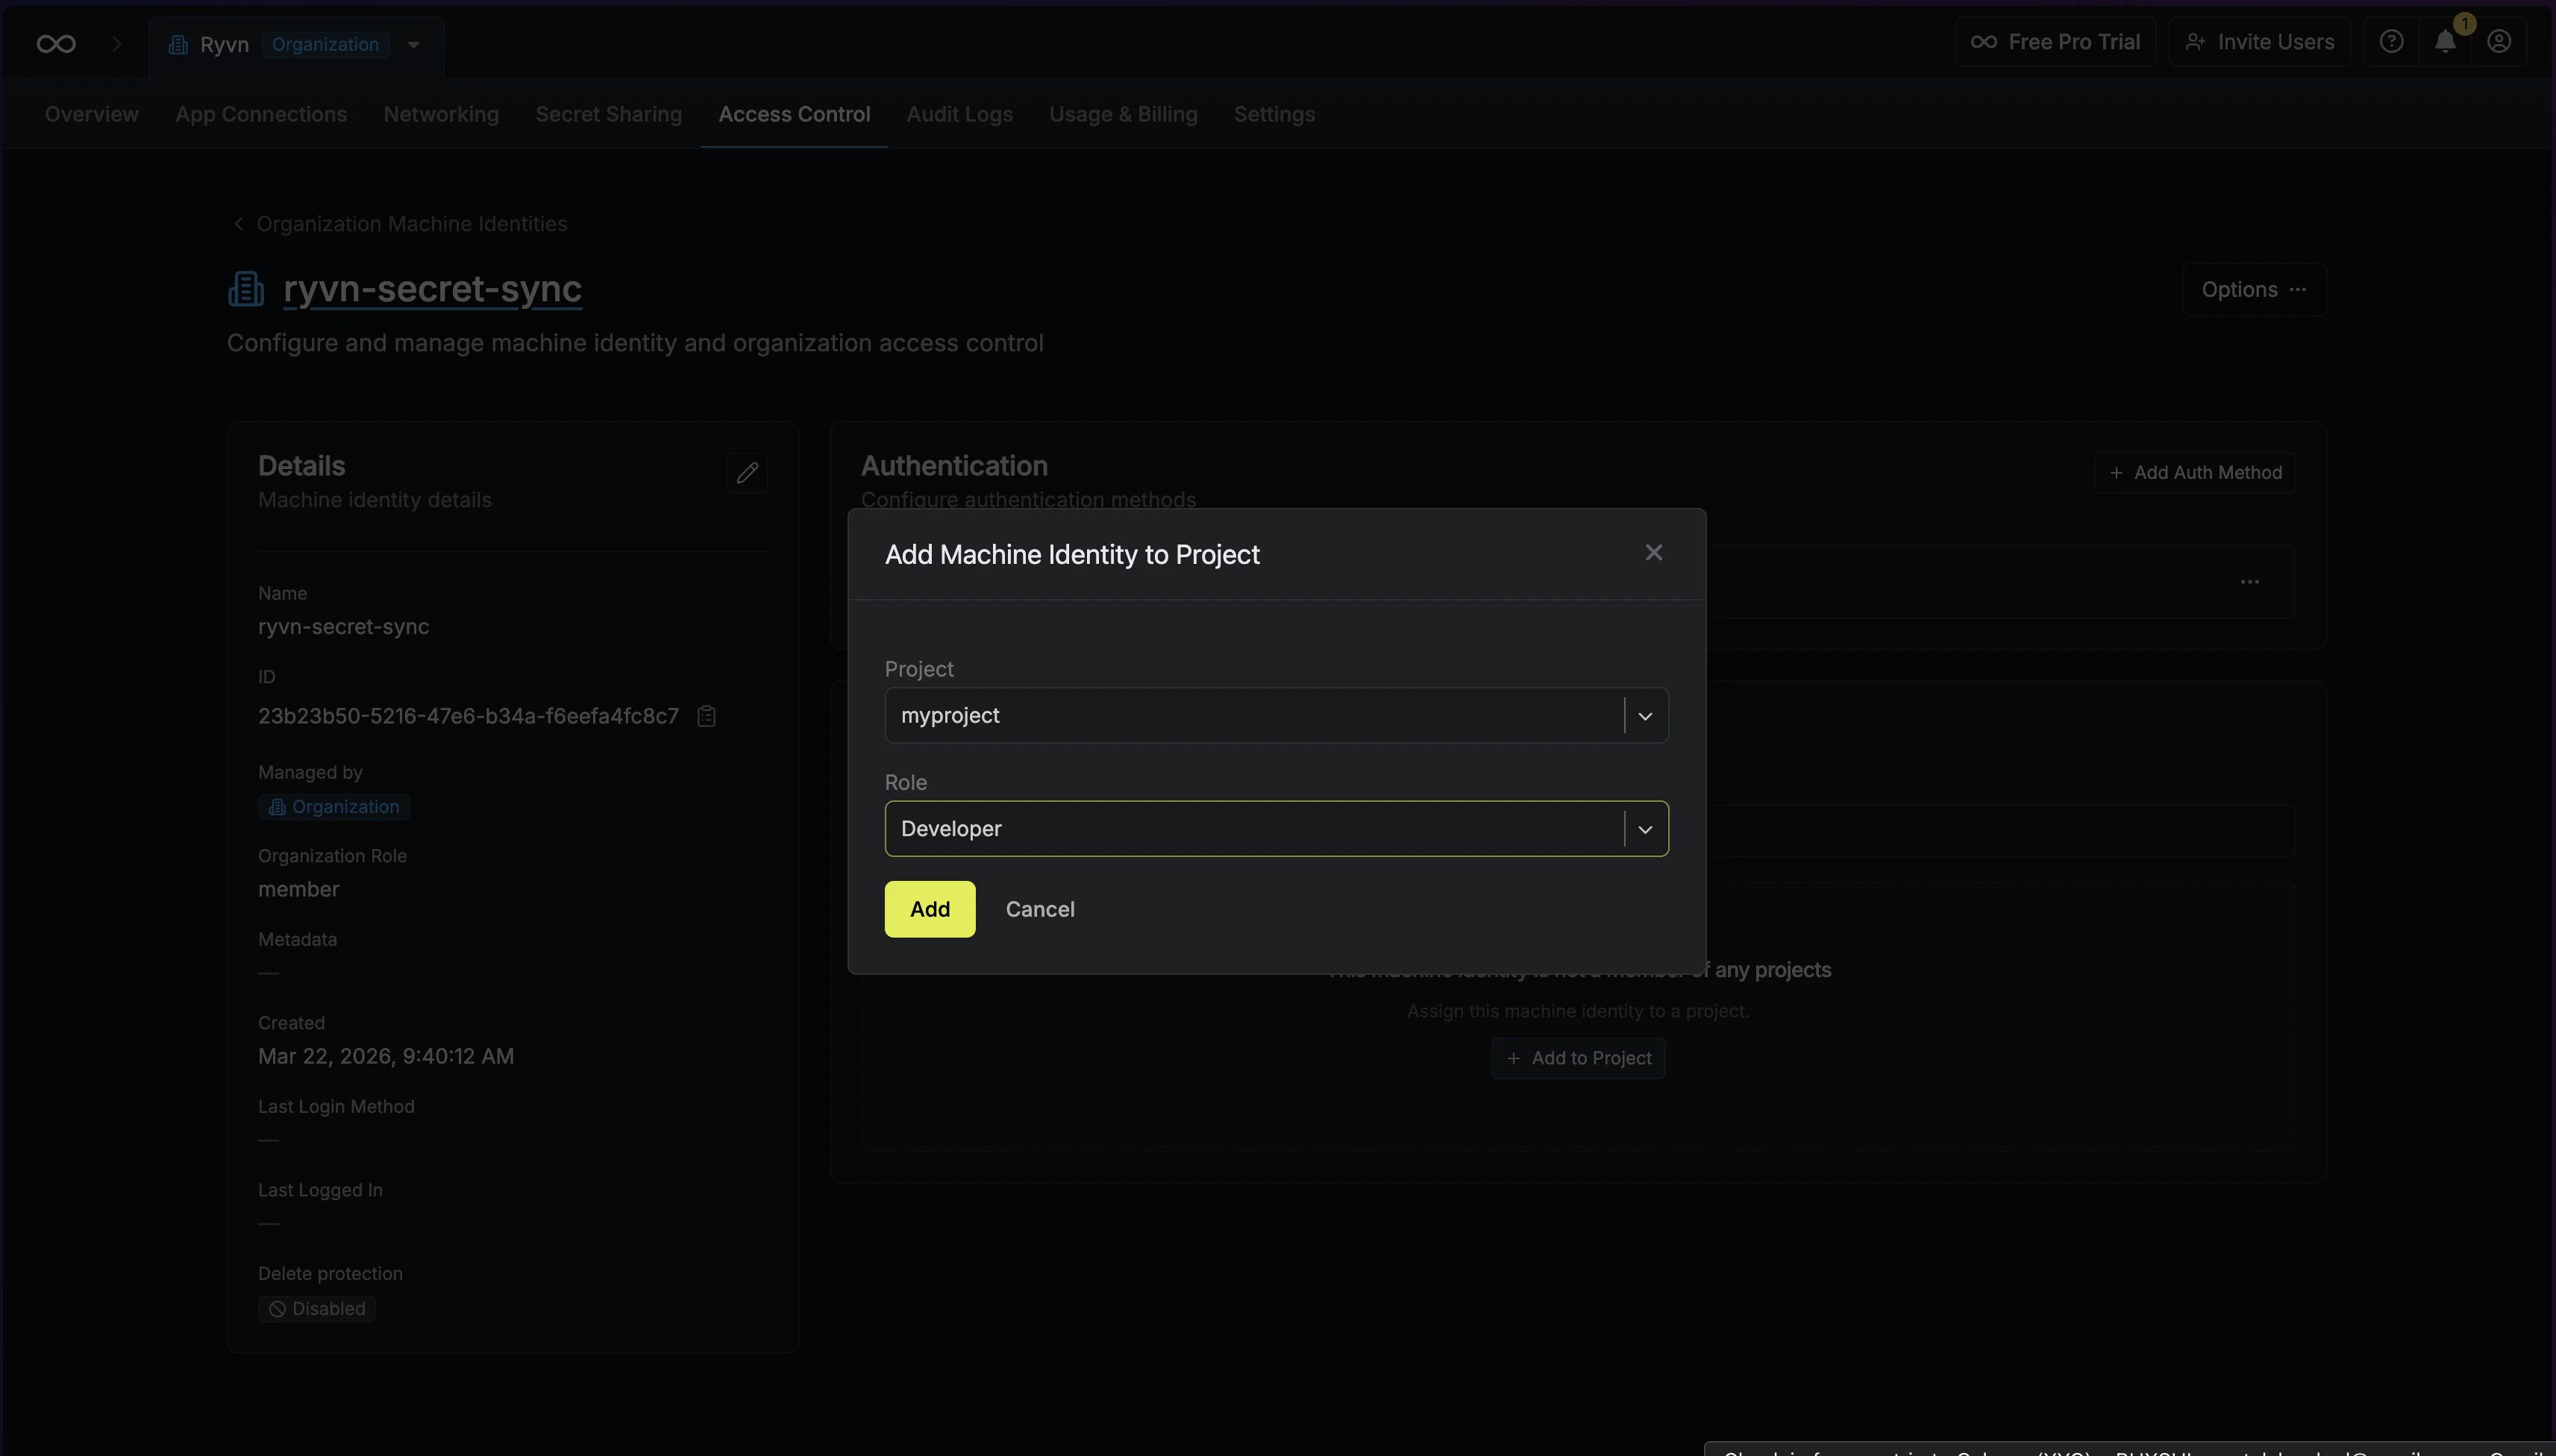Viewport: 2556px width, 1456px height.
Task: Click the Free Pro Trial banner
Action: point(2055,41)
